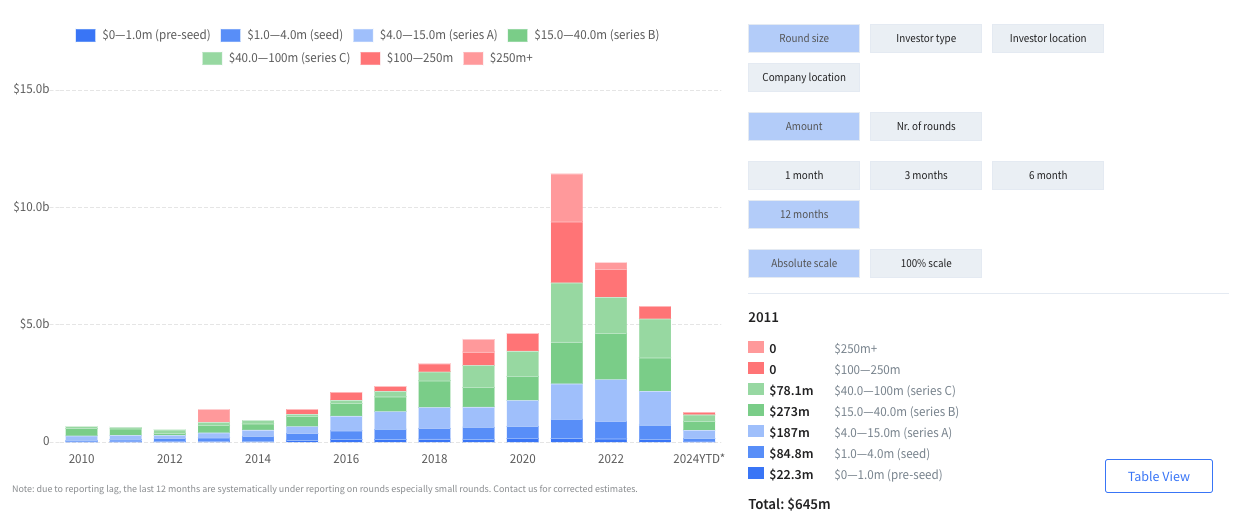Select the Round size breakdown

click(803, 39)
